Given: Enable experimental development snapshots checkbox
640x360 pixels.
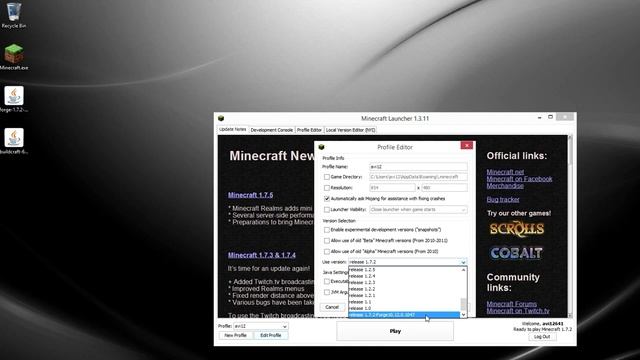Looking at the screenshot, I should tap(327, 230).
